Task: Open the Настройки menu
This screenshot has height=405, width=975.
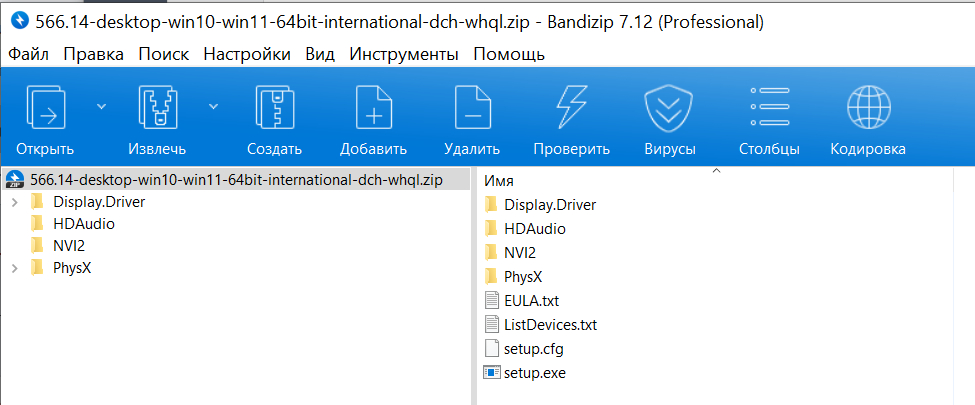Action: 247,54
